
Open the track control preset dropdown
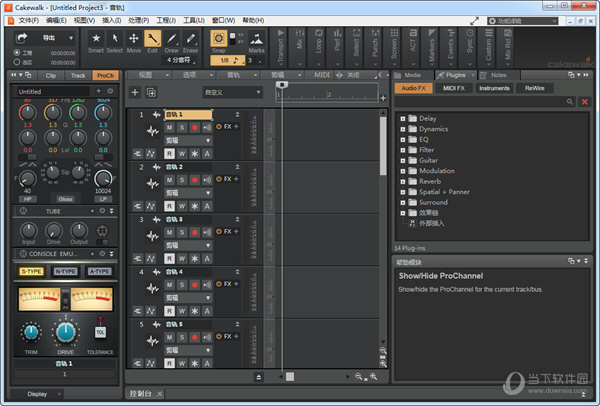coord(232,92)
